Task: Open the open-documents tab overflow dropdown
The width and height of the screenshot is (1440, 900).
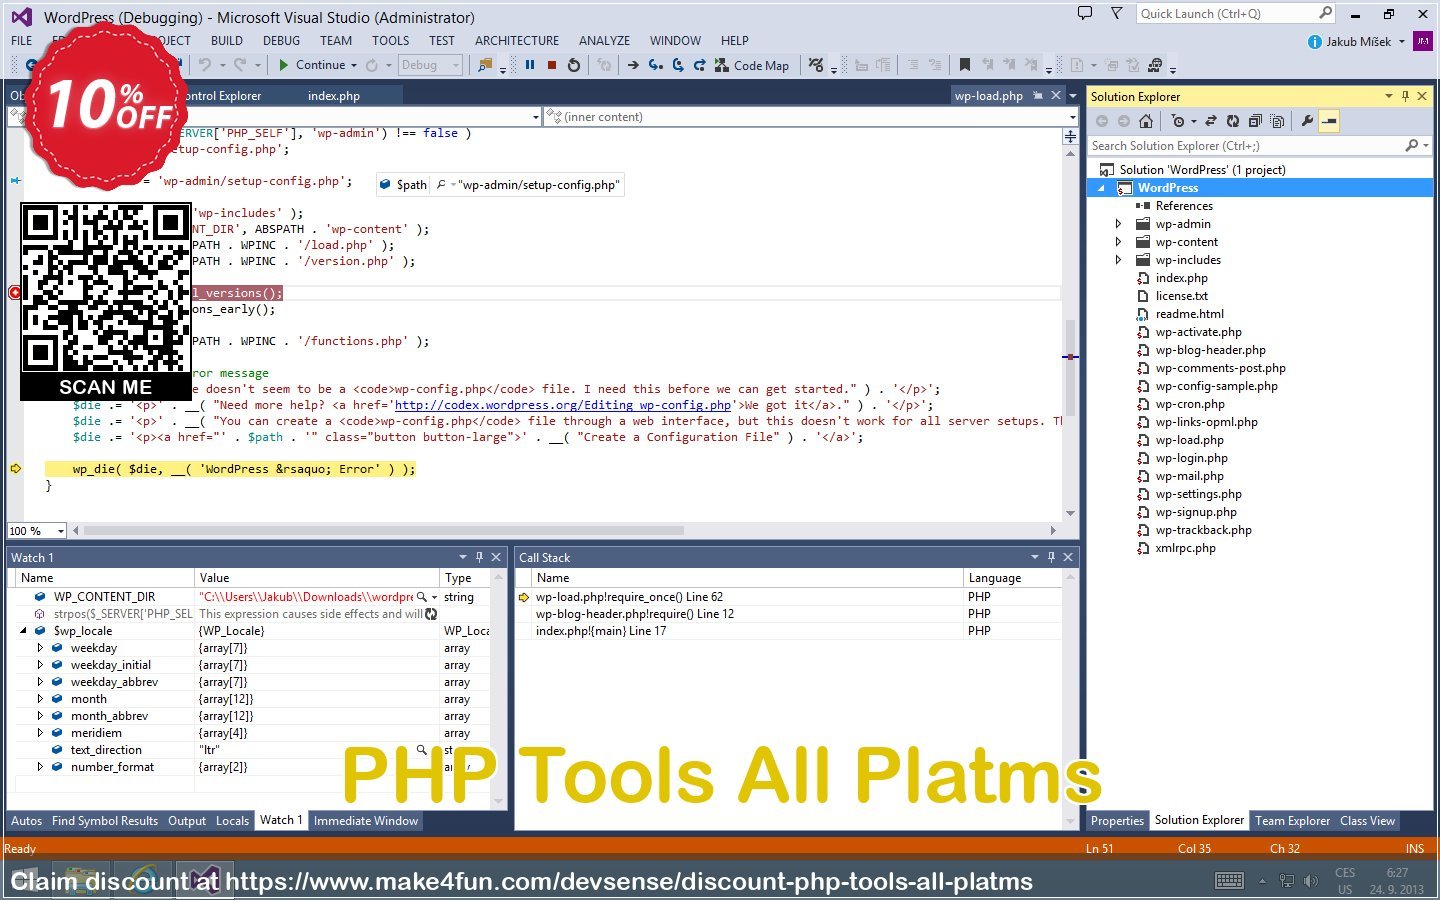Action: pyautogui.click(x=1073, y=96)
